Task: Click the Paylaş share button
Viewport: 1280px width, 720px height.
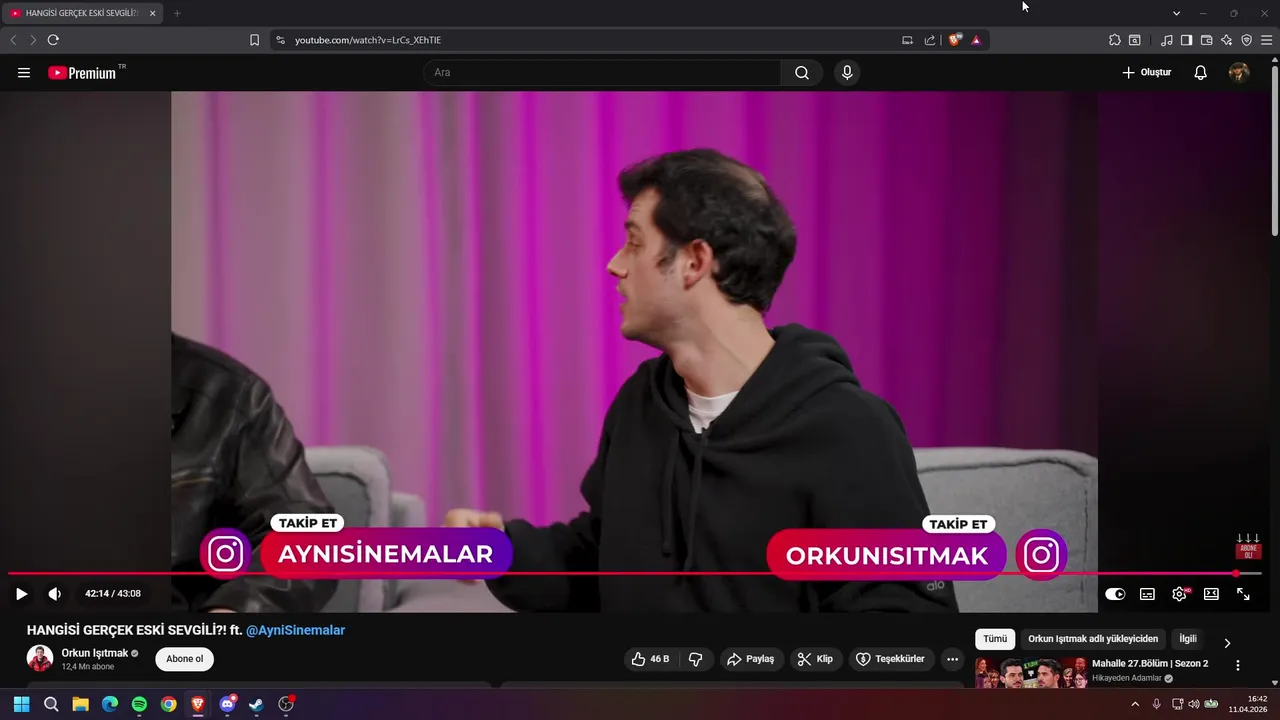Action: 751,659
